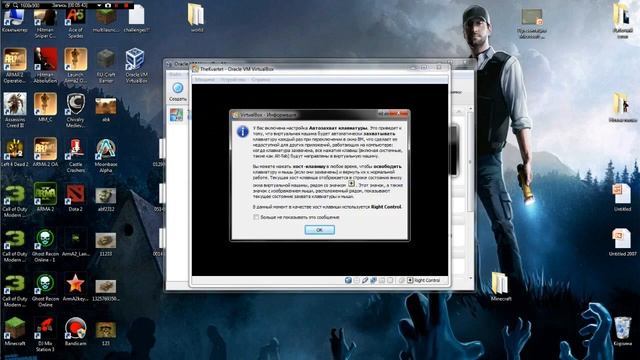Open Launch Arma2 OA shortcut
This screenshot has width=640, height=360.
[76, 65]
